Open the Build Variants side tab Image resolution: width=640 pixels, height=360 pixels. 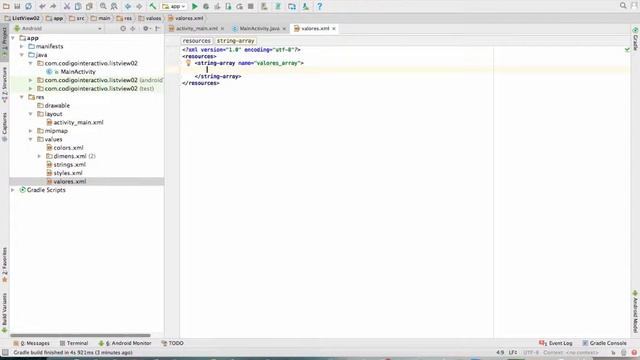(x=4, y=312)
